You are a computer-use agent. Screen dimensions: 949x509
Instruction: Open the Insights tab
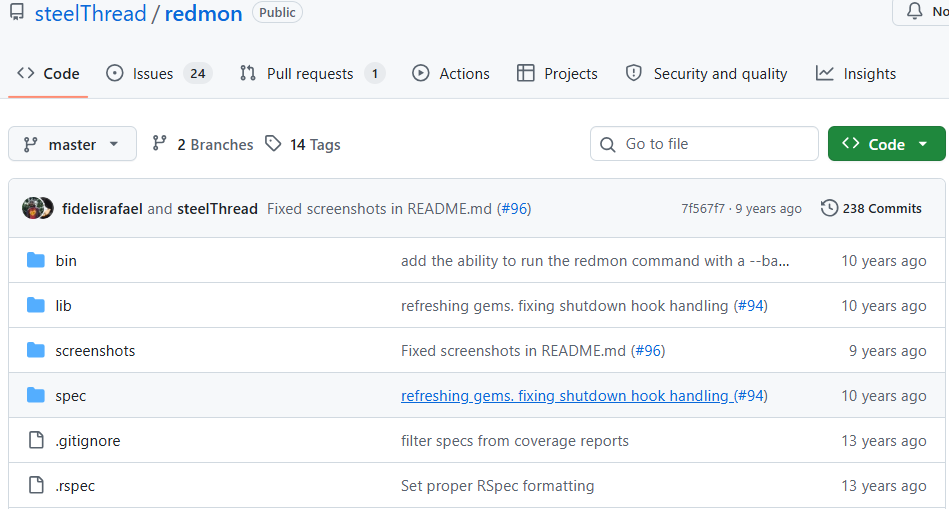[856, 74]
